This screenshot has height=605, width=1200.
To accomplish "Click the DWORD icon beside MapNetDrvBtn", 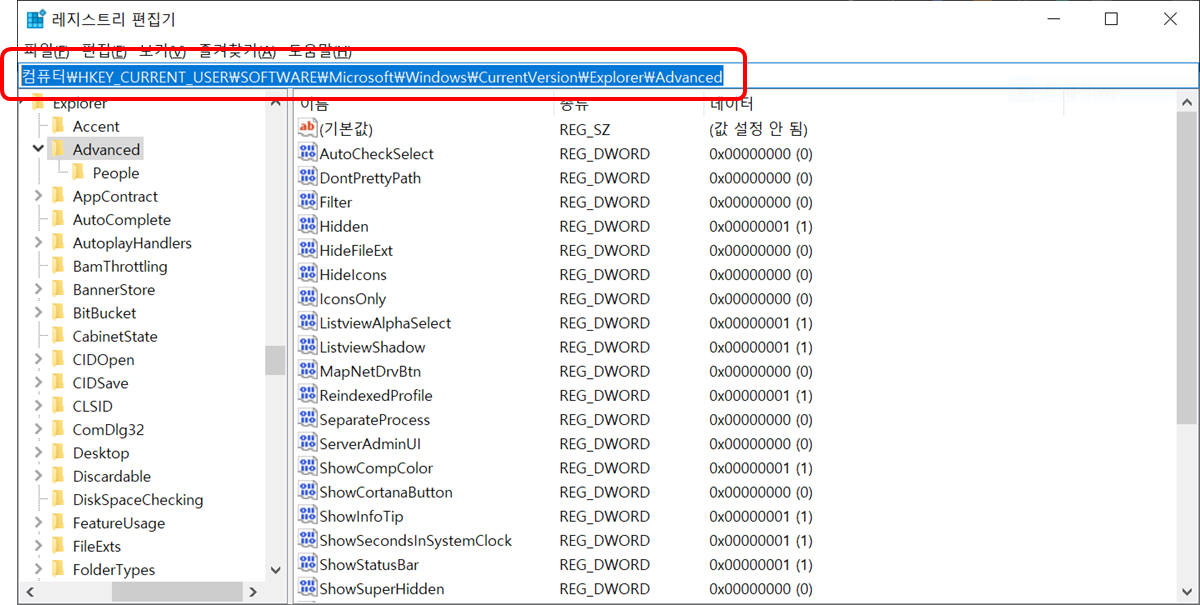I will pos(307,371).
